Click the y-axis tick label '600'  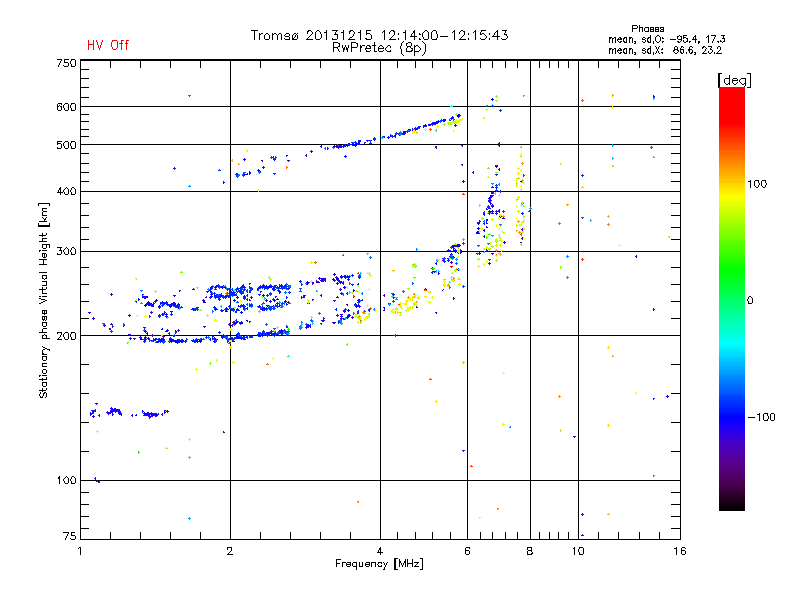click(66, 107)
